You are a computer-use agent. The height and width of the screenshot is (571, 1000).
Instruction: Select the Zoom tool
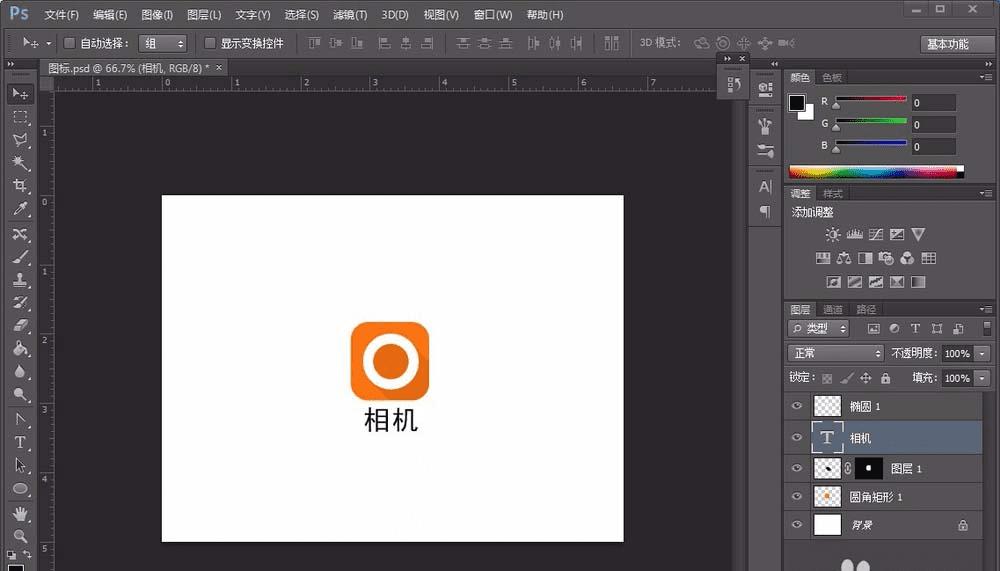pyautogui.click(x=19, y=536)
